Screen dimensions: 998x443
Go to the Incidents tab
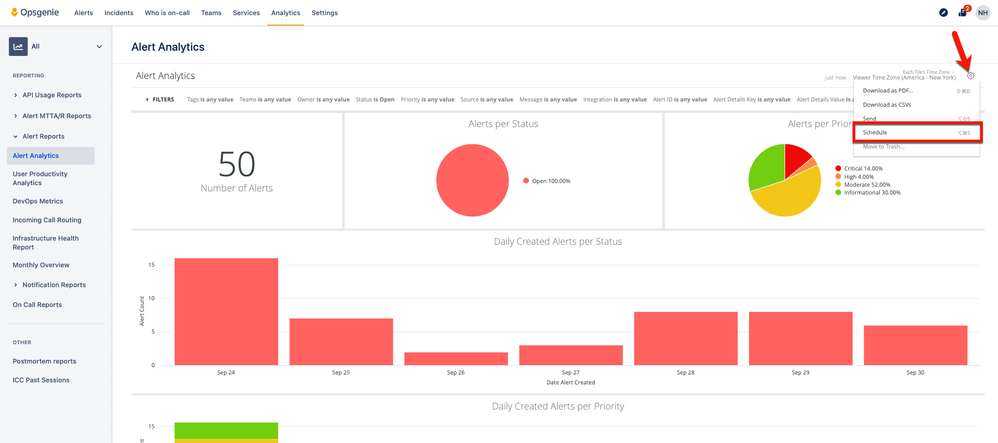point(119,13)
